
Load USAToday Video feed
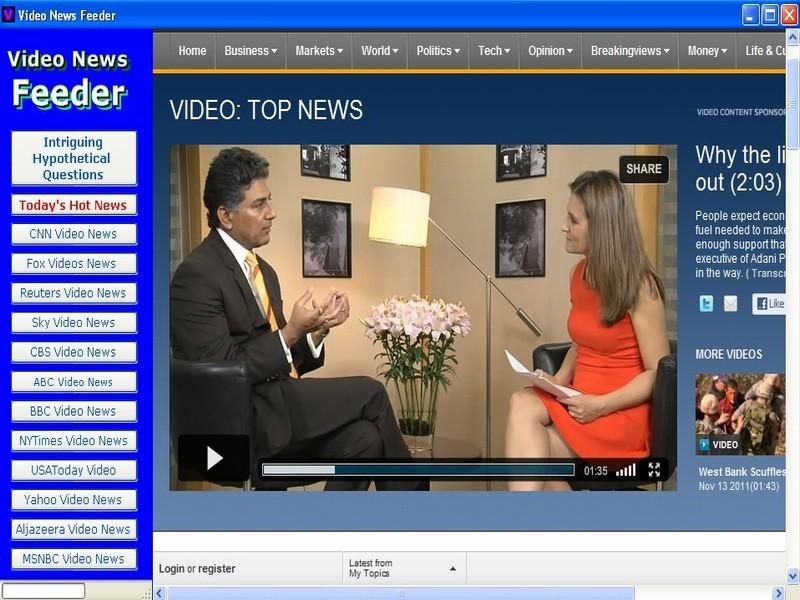73,470
